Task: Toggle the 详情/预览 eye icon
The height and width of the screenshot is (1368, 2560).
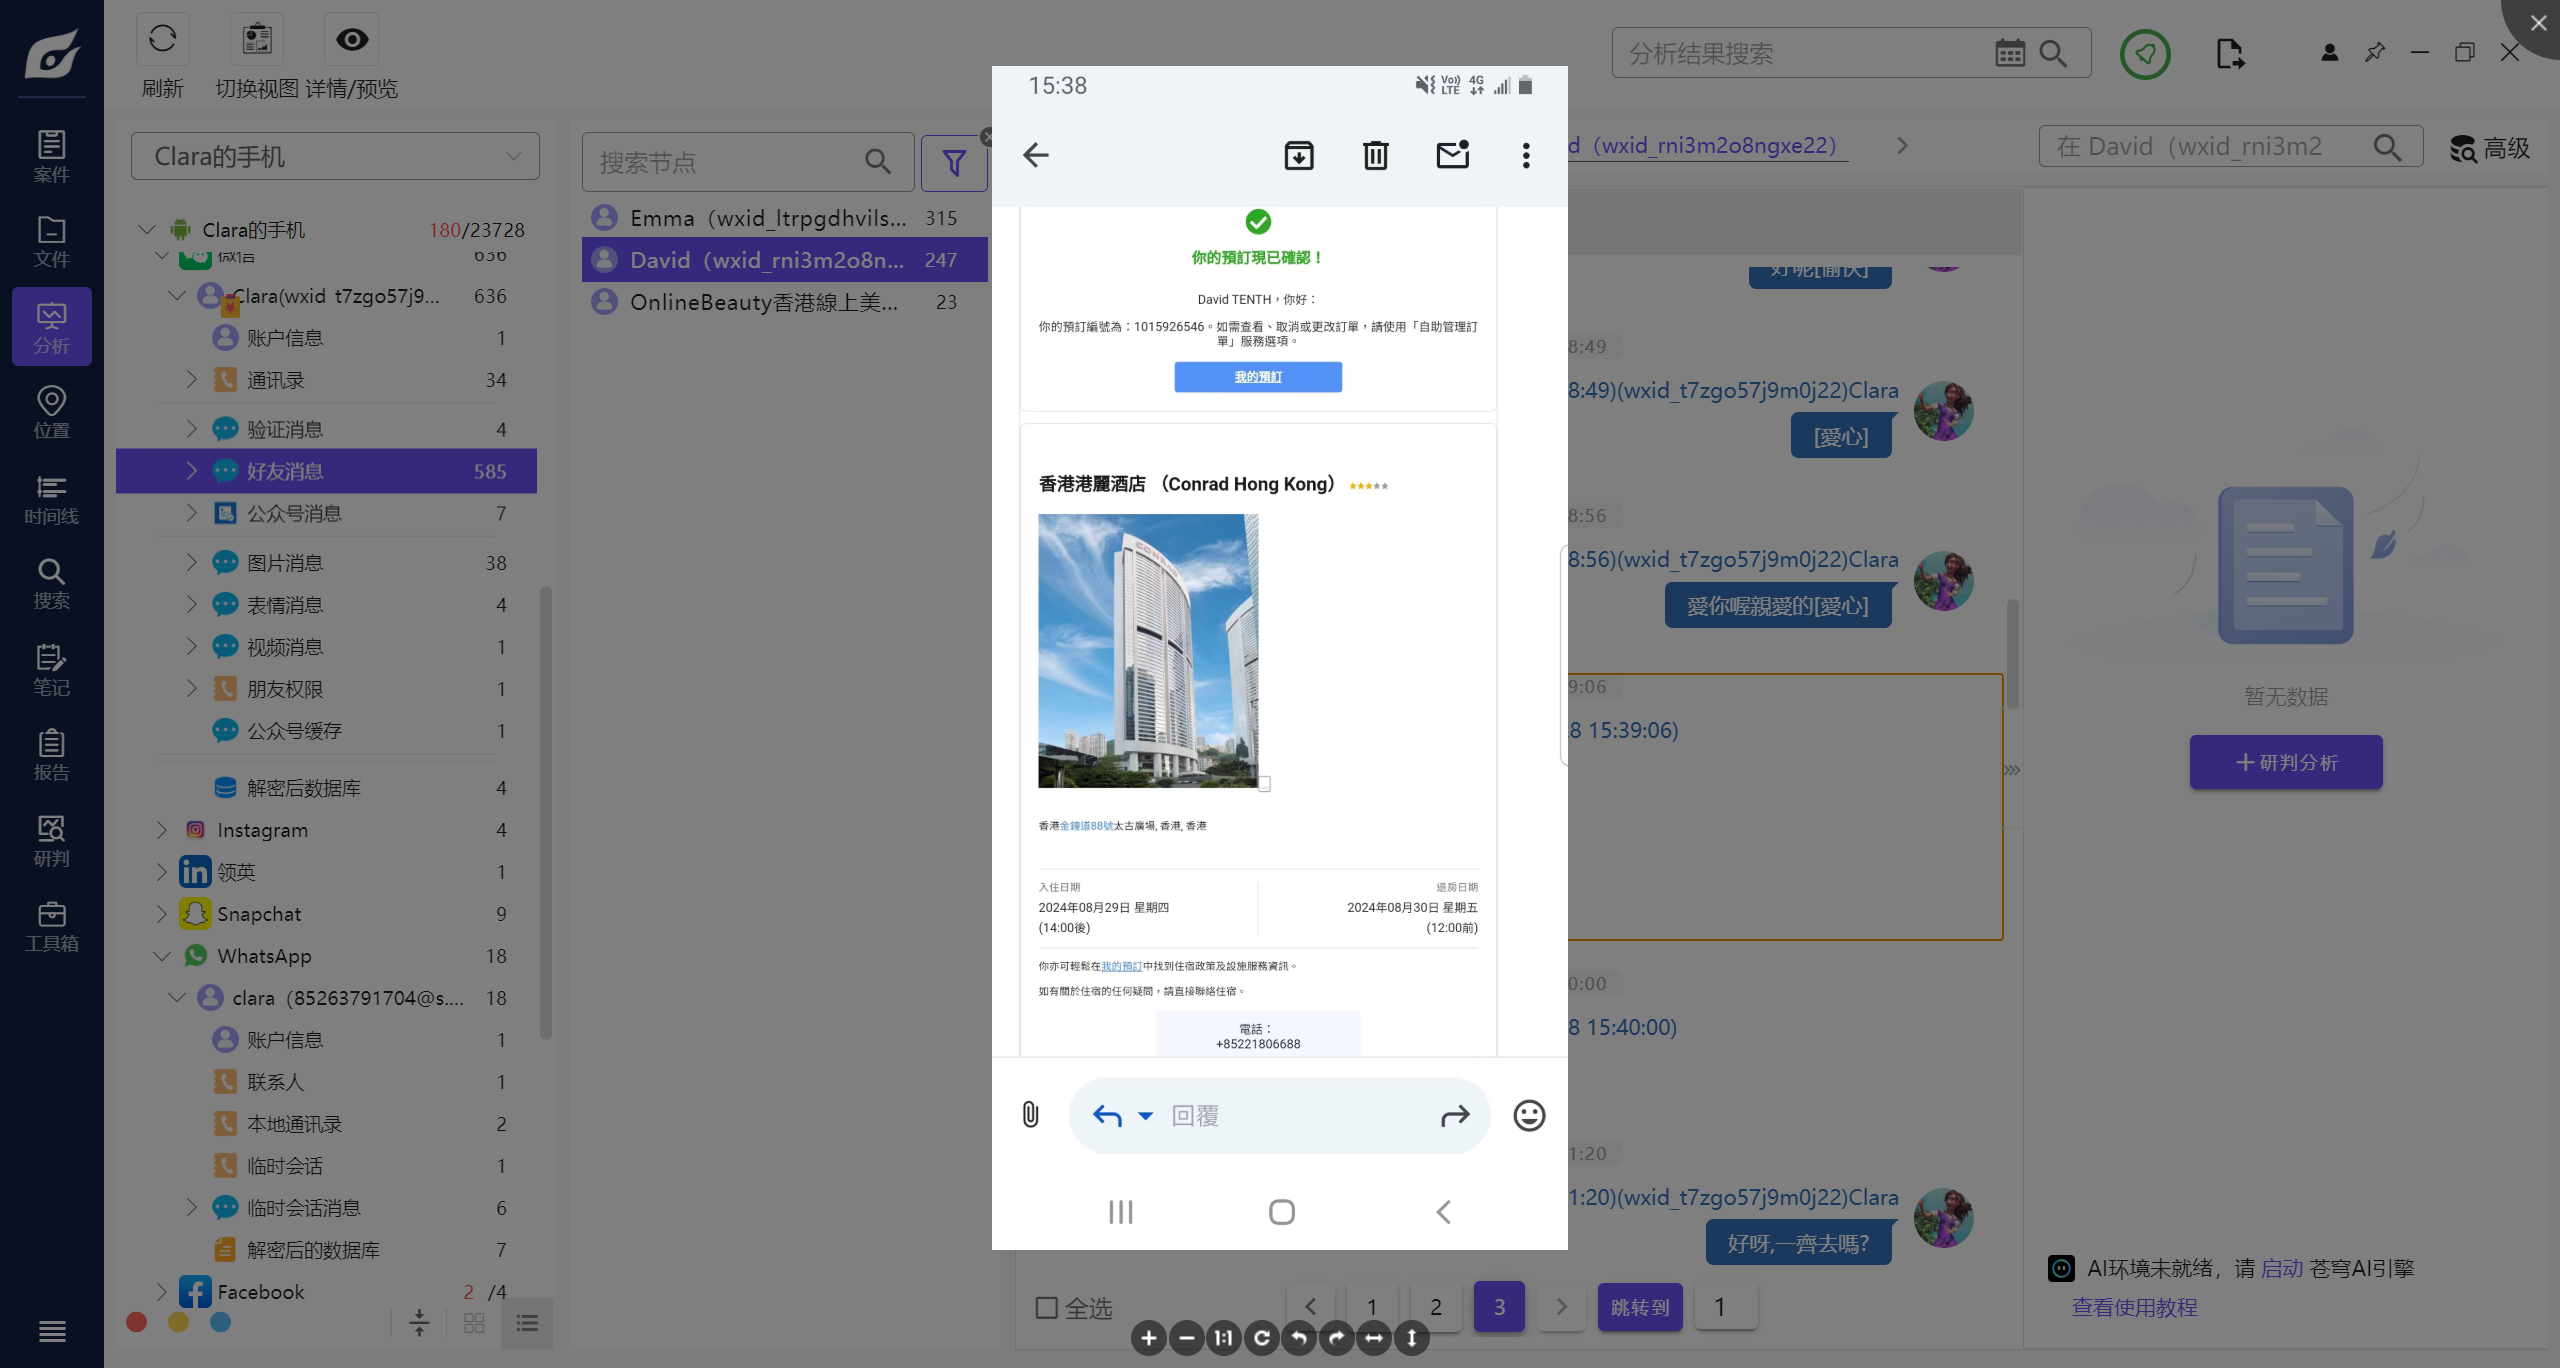Action: coord(351,40)
